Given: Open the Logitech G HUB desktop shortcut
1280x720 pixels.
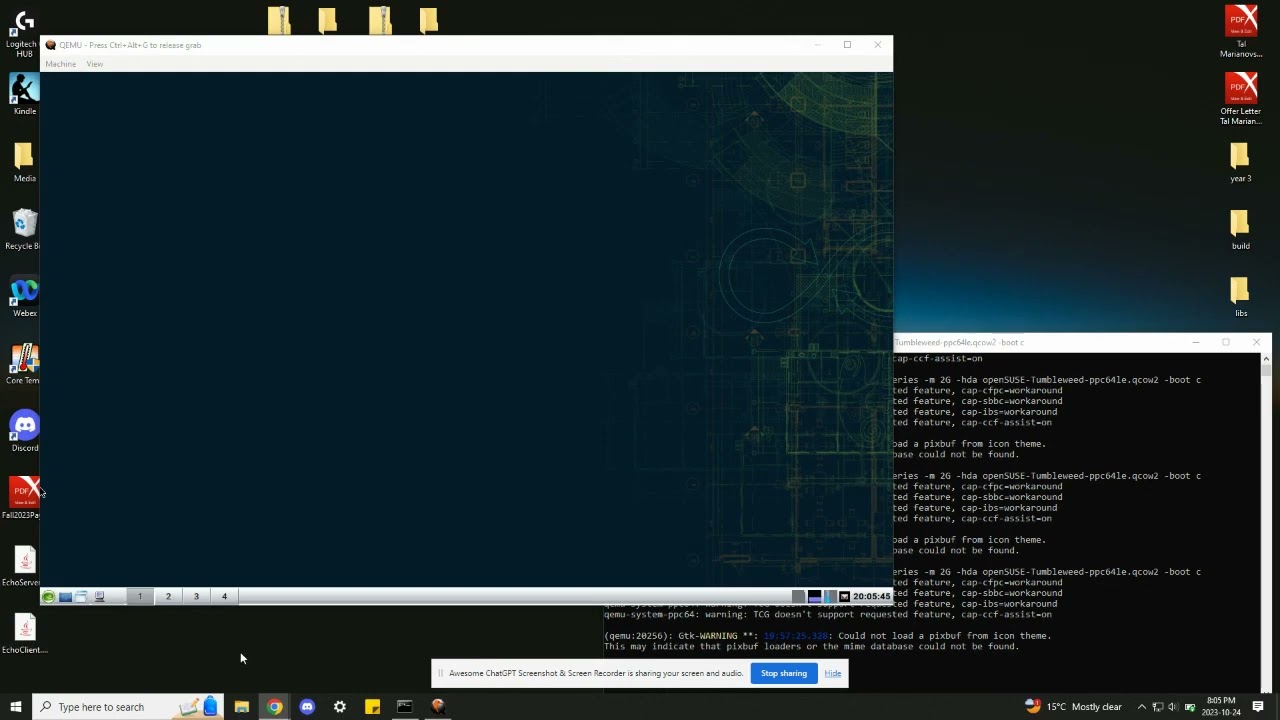Looking at the screenshot, I should point(24,32).
